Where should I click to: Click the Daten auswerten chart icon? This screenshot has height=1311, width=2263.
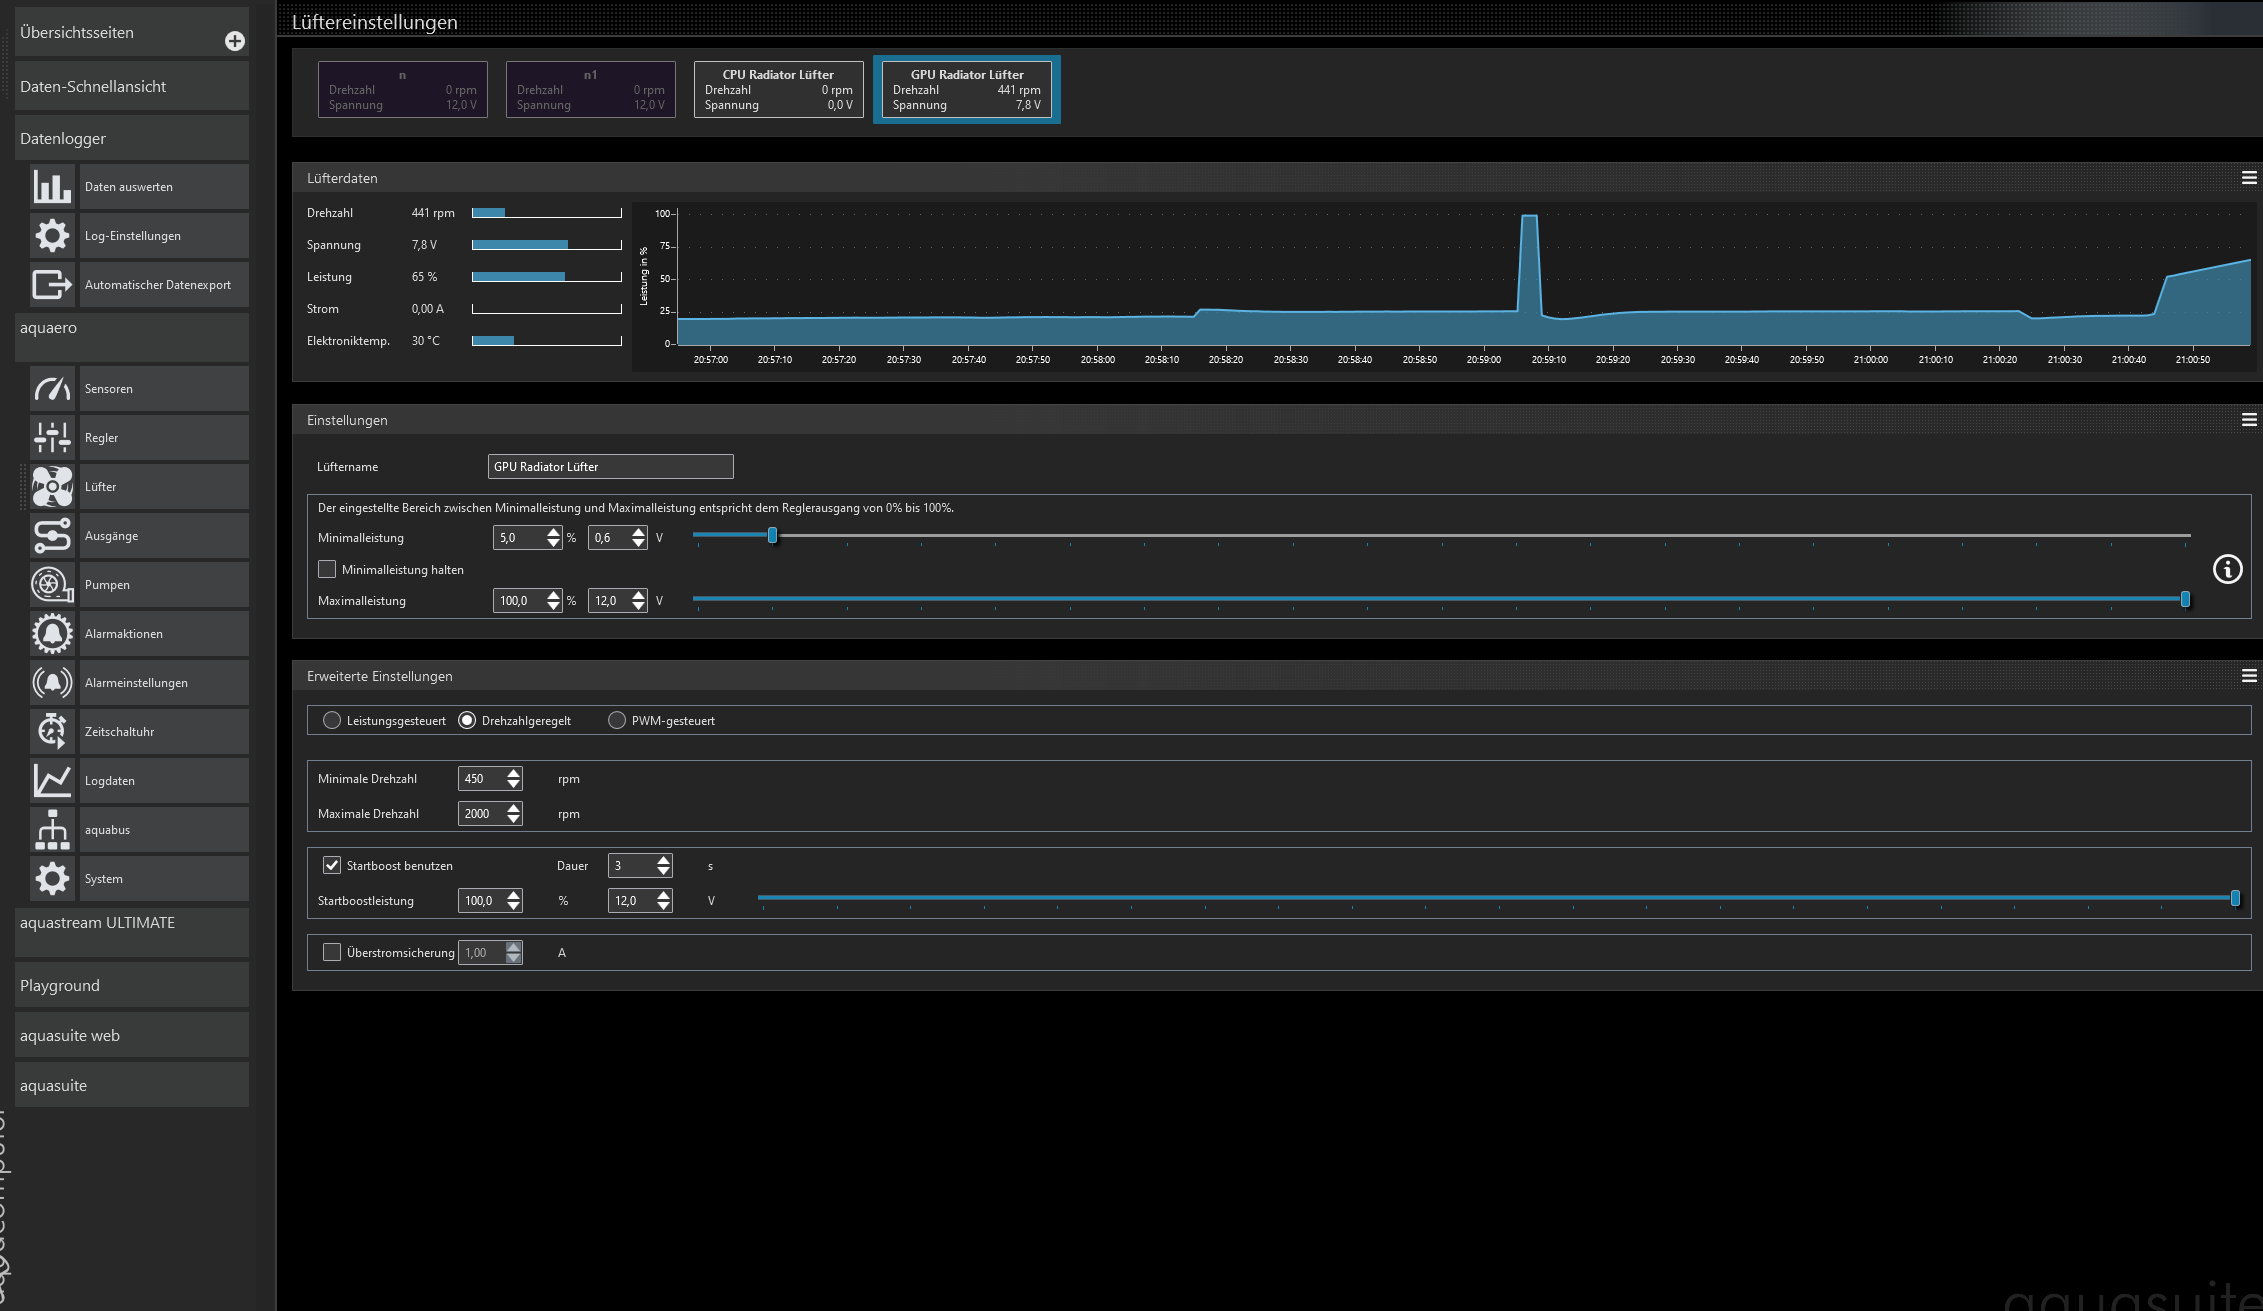click(52, 187)
